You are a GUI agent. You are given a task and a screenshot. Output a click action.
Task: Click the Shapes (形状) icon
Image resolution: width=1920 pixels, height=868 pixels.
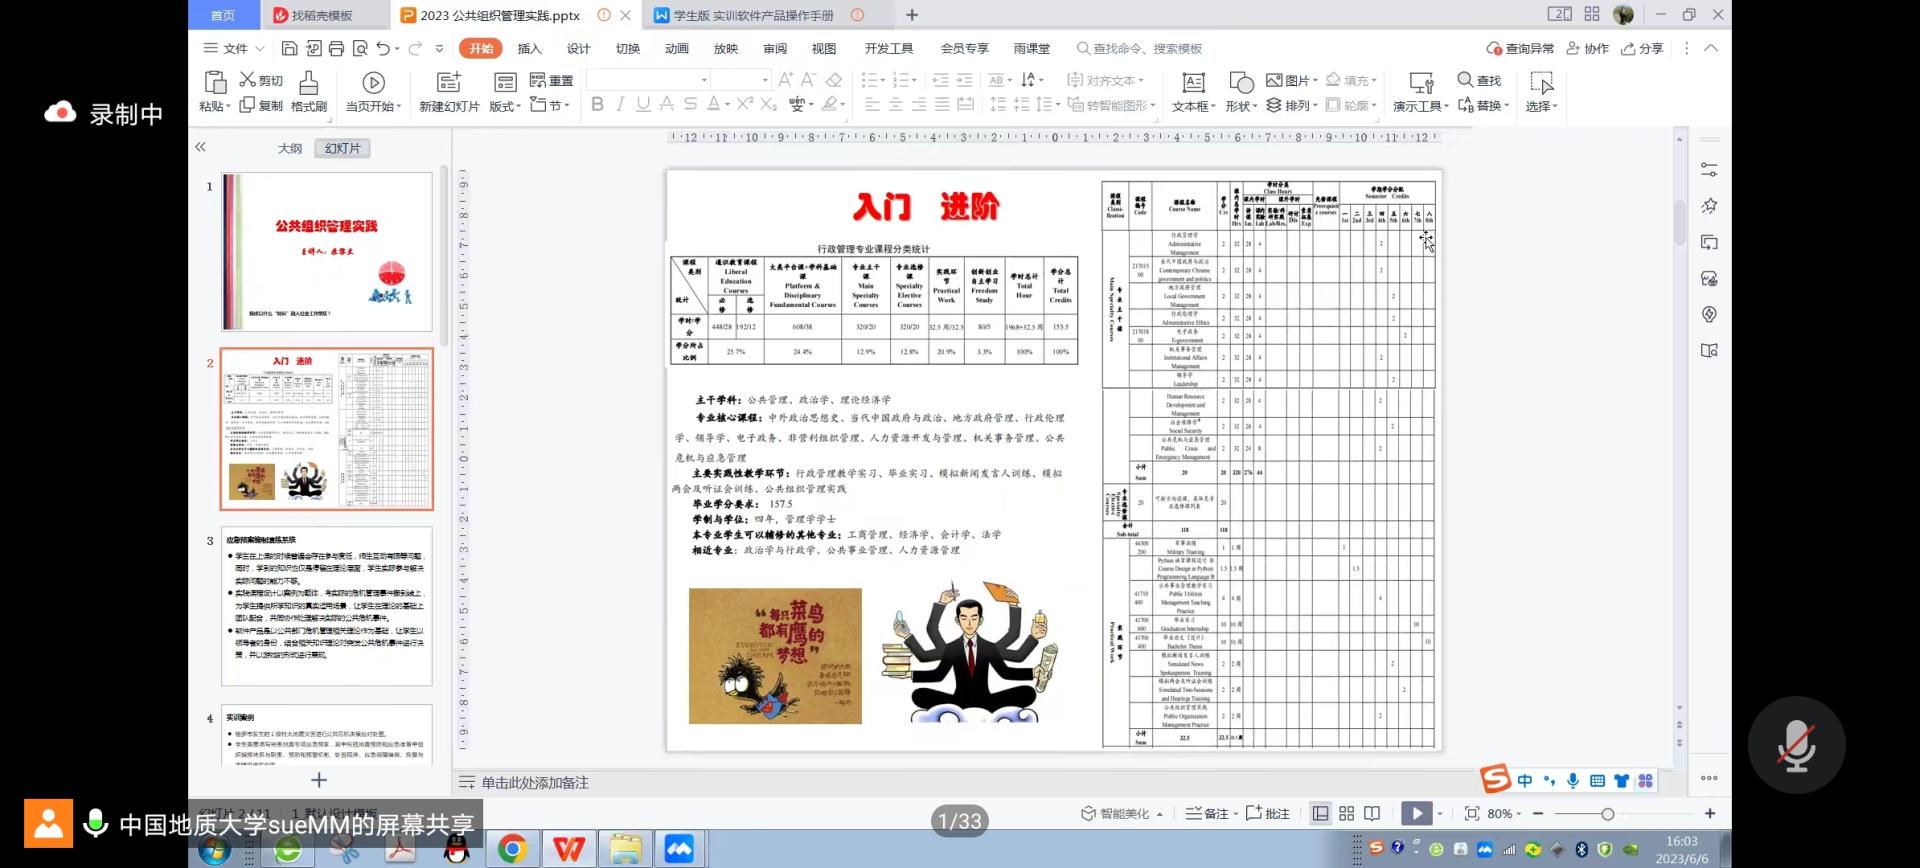[1241, 84]
